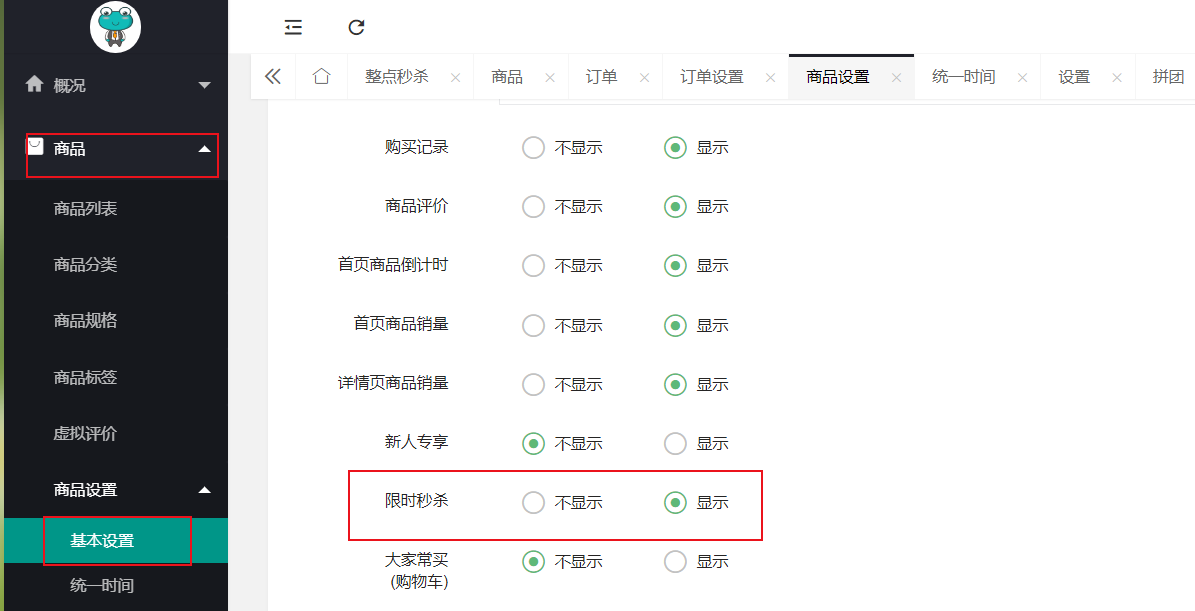Click the double-left arrow to scroll tabs
Screen dimensions: 1195x611
click(x=273, y=76)
